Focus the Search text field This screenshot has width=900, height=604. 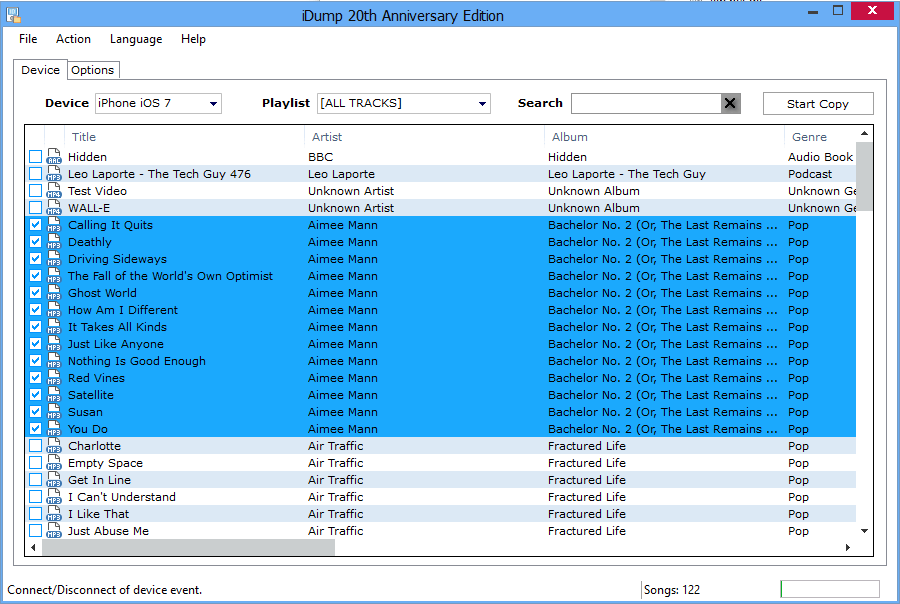point(645,103)
